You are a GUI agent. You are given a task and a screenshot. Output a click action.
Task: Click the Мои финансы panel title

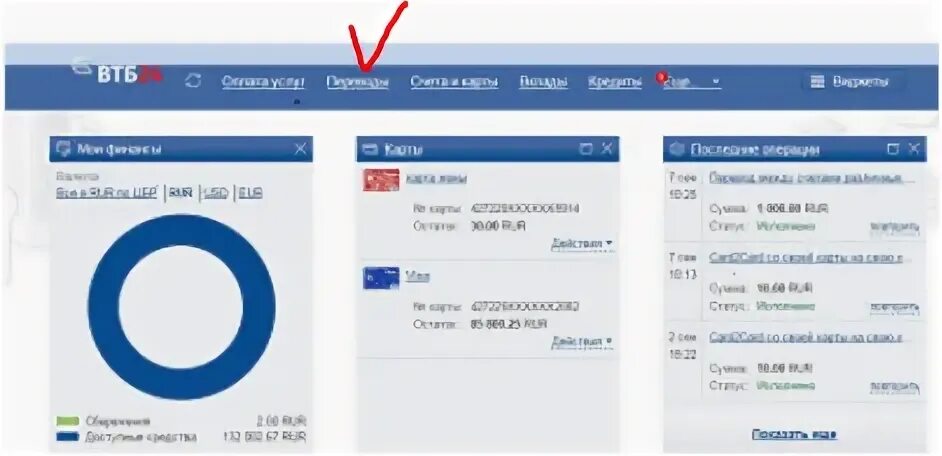click(x=120, y=149)
